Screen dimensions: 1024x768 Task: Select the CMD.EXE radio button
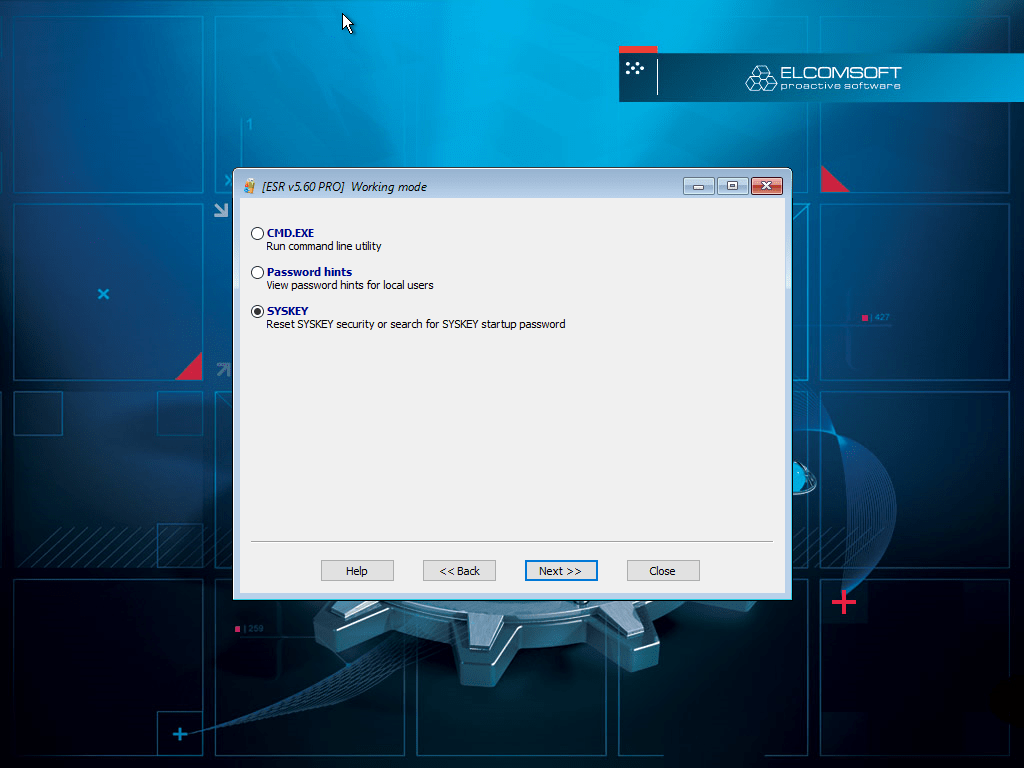pos(257,233)
